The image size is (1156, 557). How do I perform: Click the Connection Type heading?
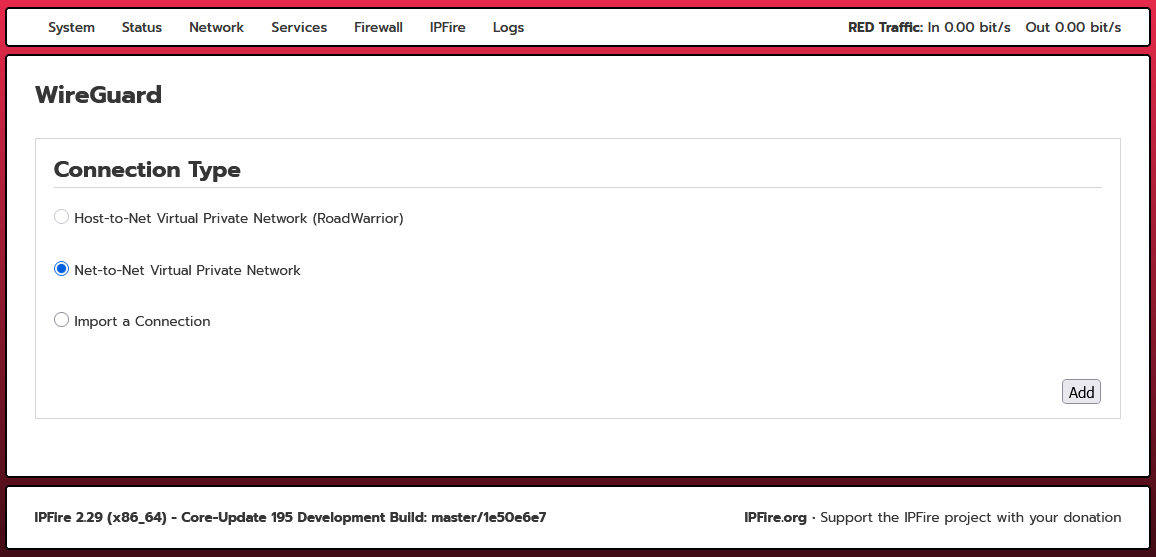tap(147, 169)
